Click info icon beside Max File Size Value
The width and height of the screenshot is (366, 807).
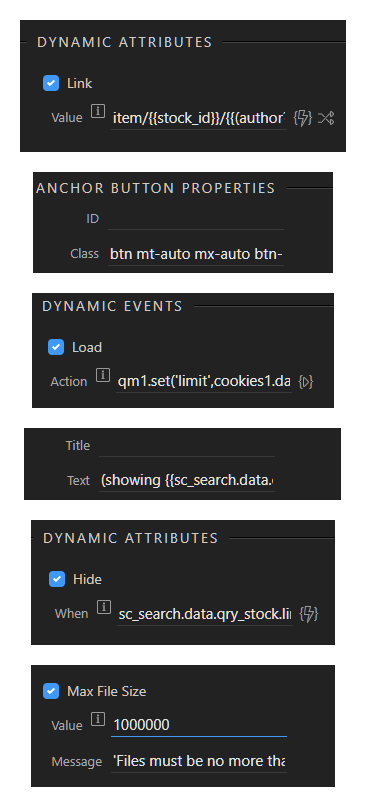tap(98, 719)
